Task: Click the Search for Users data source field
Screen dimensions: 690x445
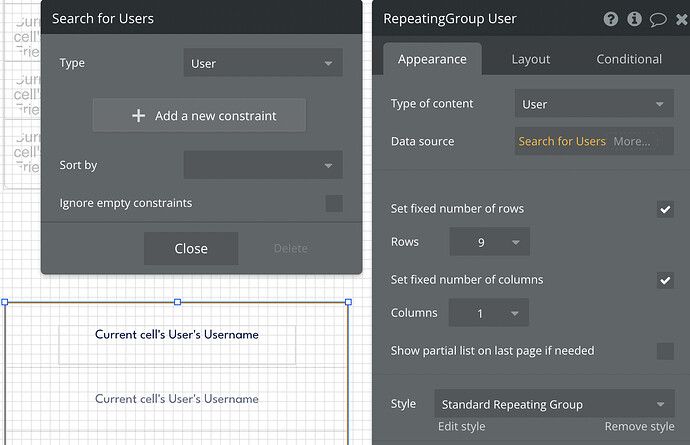Action: pos(562,141)
